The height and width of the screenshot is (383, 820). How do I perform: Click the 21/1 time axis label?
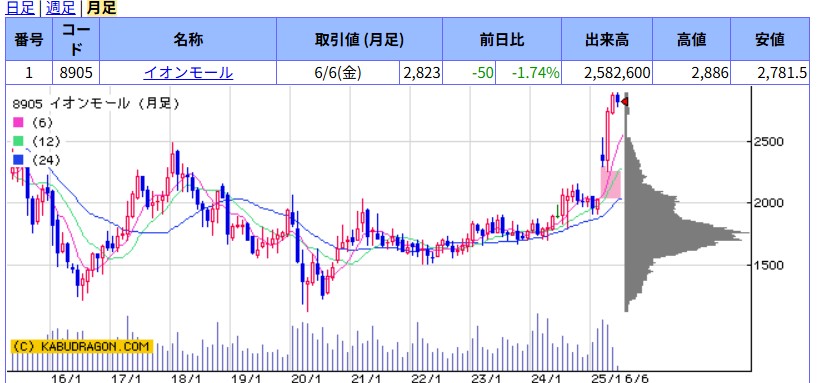(x=367, y=378)
